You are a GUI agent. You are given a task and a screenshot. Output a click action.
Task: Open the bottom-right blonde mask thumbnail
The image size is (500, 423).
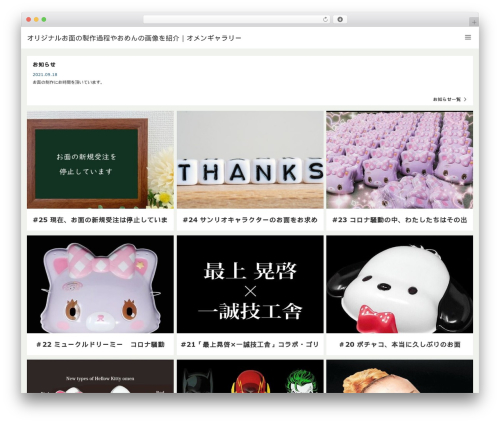[x=399, y=376]
